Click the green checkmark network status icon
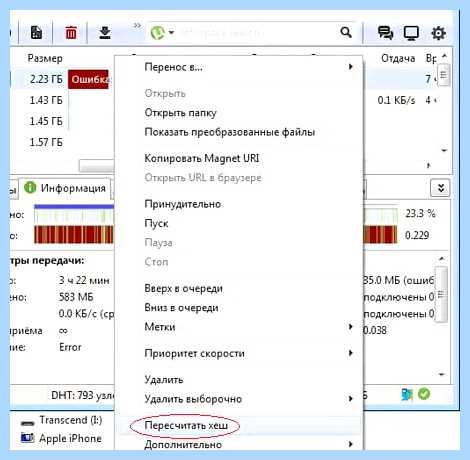This screenshot has height=460, width=470. point(424,394)
